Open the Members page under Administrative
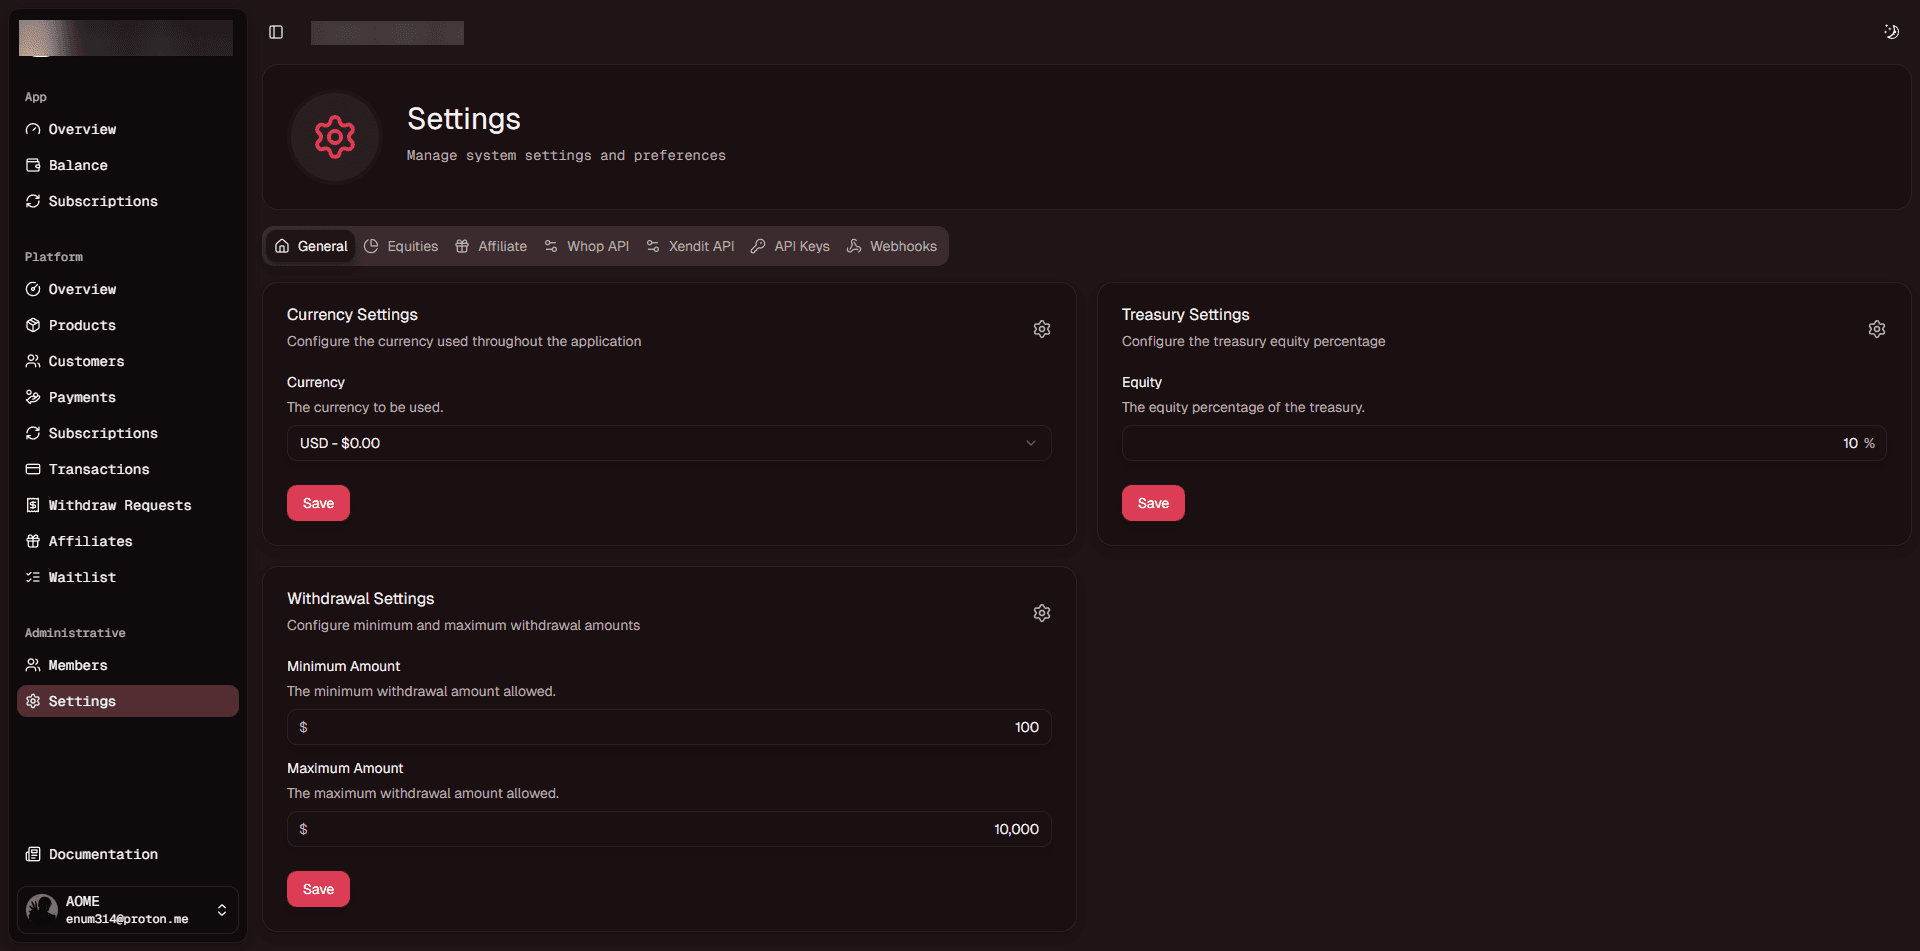The height and width of the screenshot is (951, 1920). click(78, 665)
